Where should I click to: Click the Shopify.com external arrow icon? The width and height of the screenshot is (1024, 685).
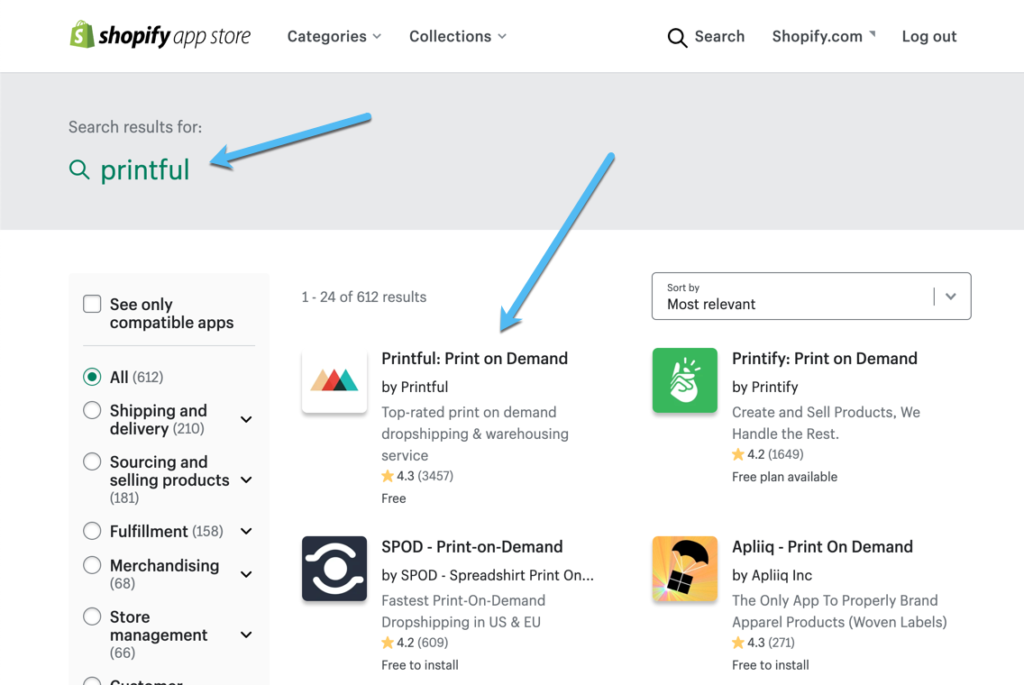coord(872,33)
